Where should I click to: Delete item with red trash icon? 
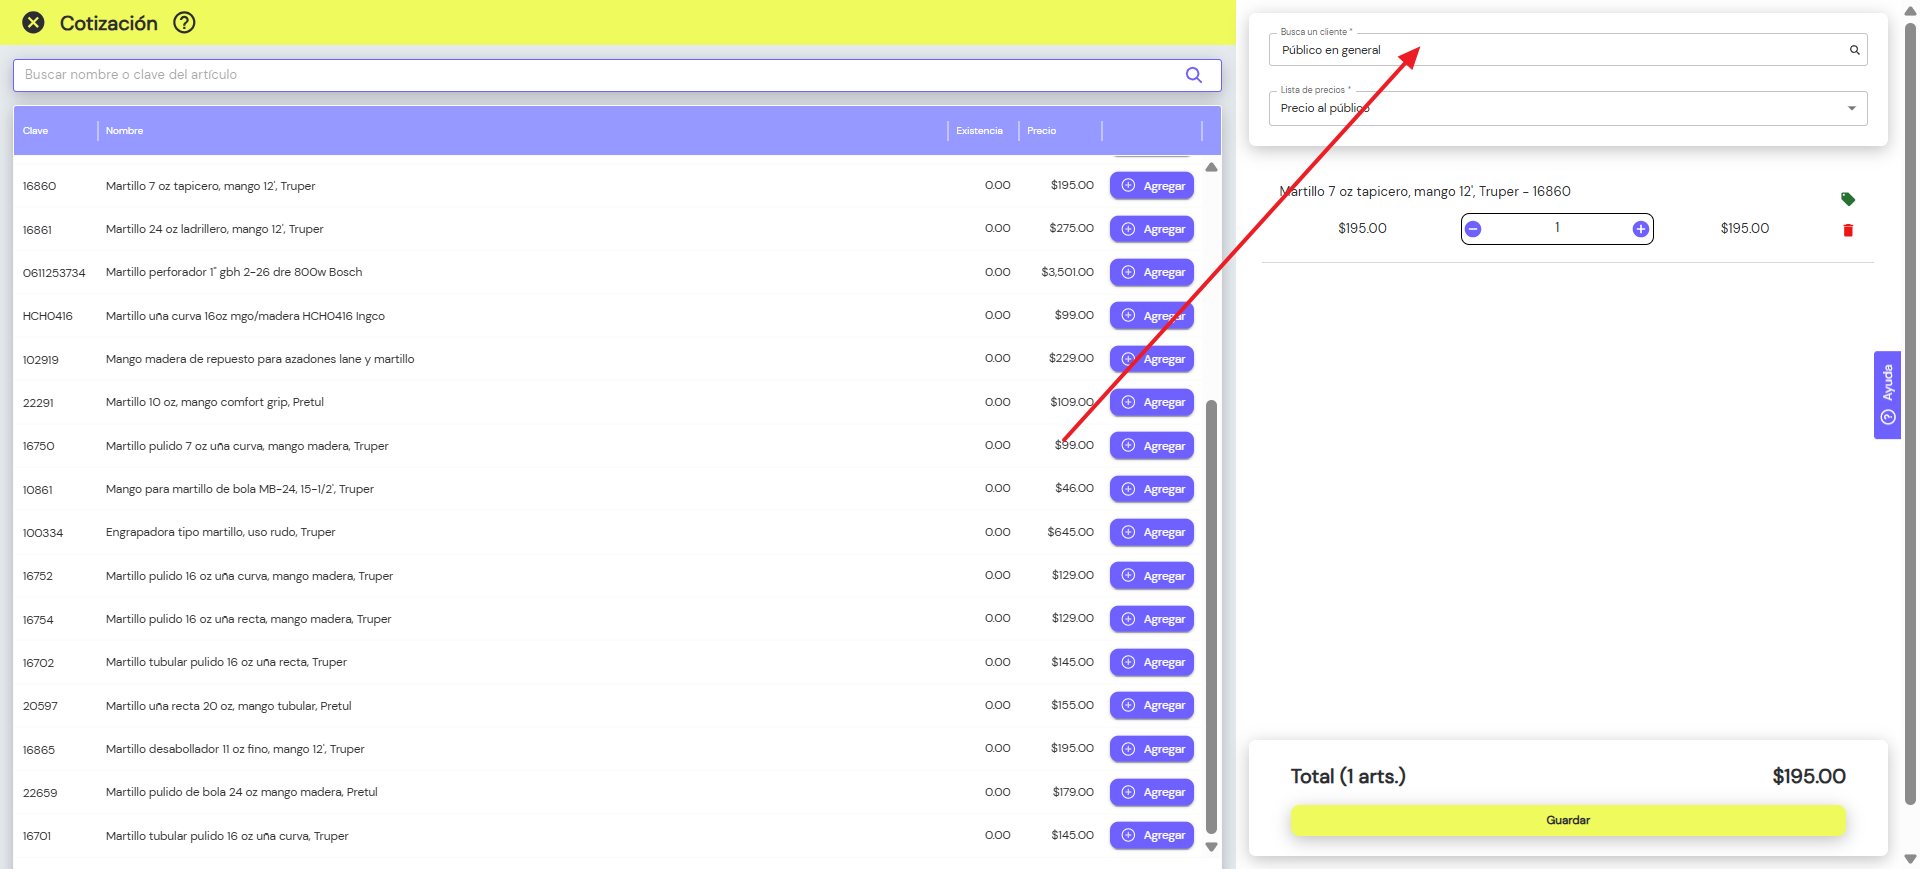click(x=1848, y=230)
